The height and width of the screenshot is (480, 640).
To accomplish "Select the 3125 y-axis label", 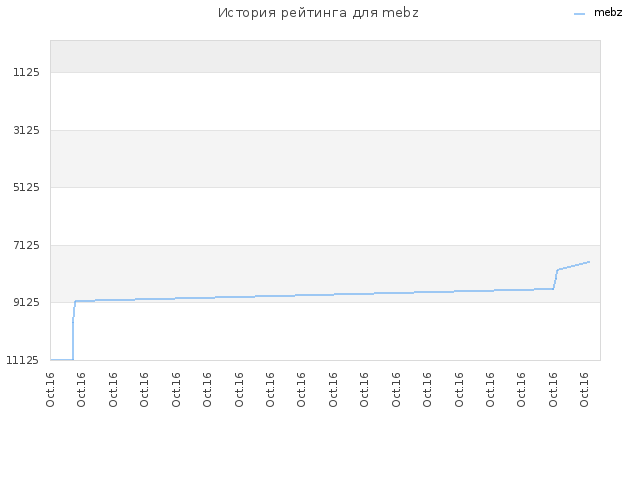I will 27,130.
